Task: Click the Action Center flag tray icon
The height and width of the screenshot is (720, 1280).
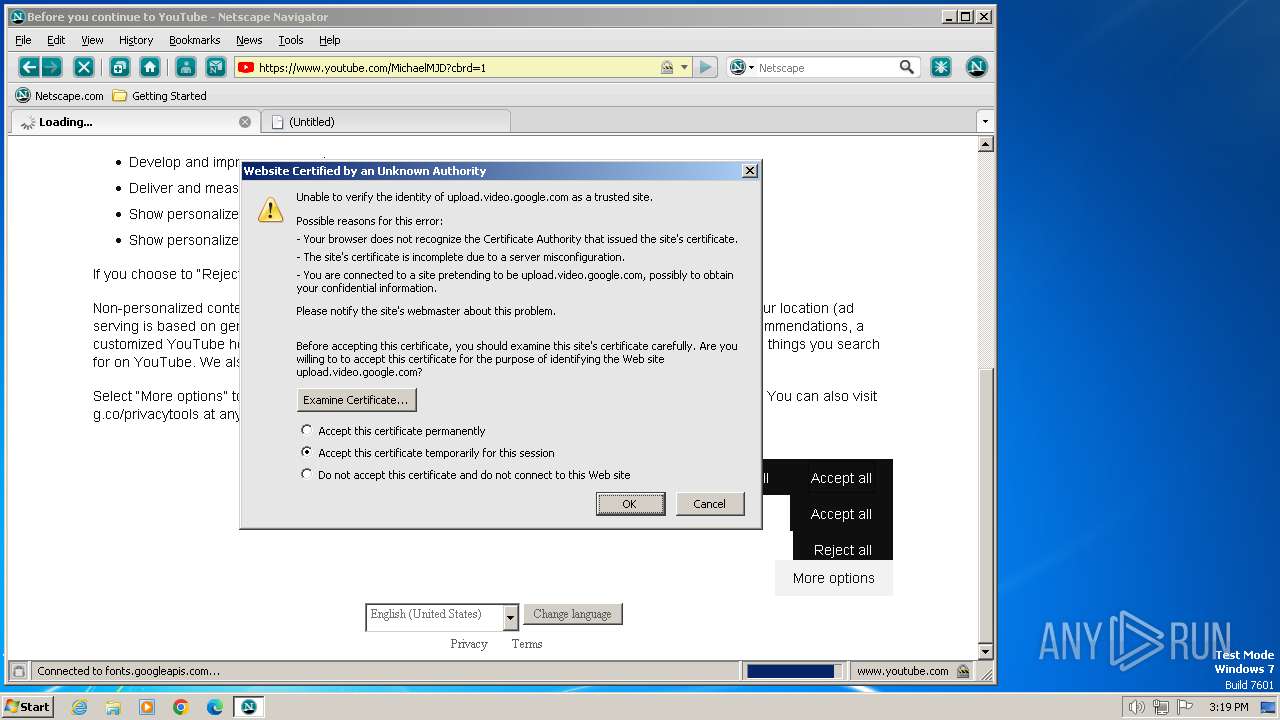Action: tap(1185, 707)
